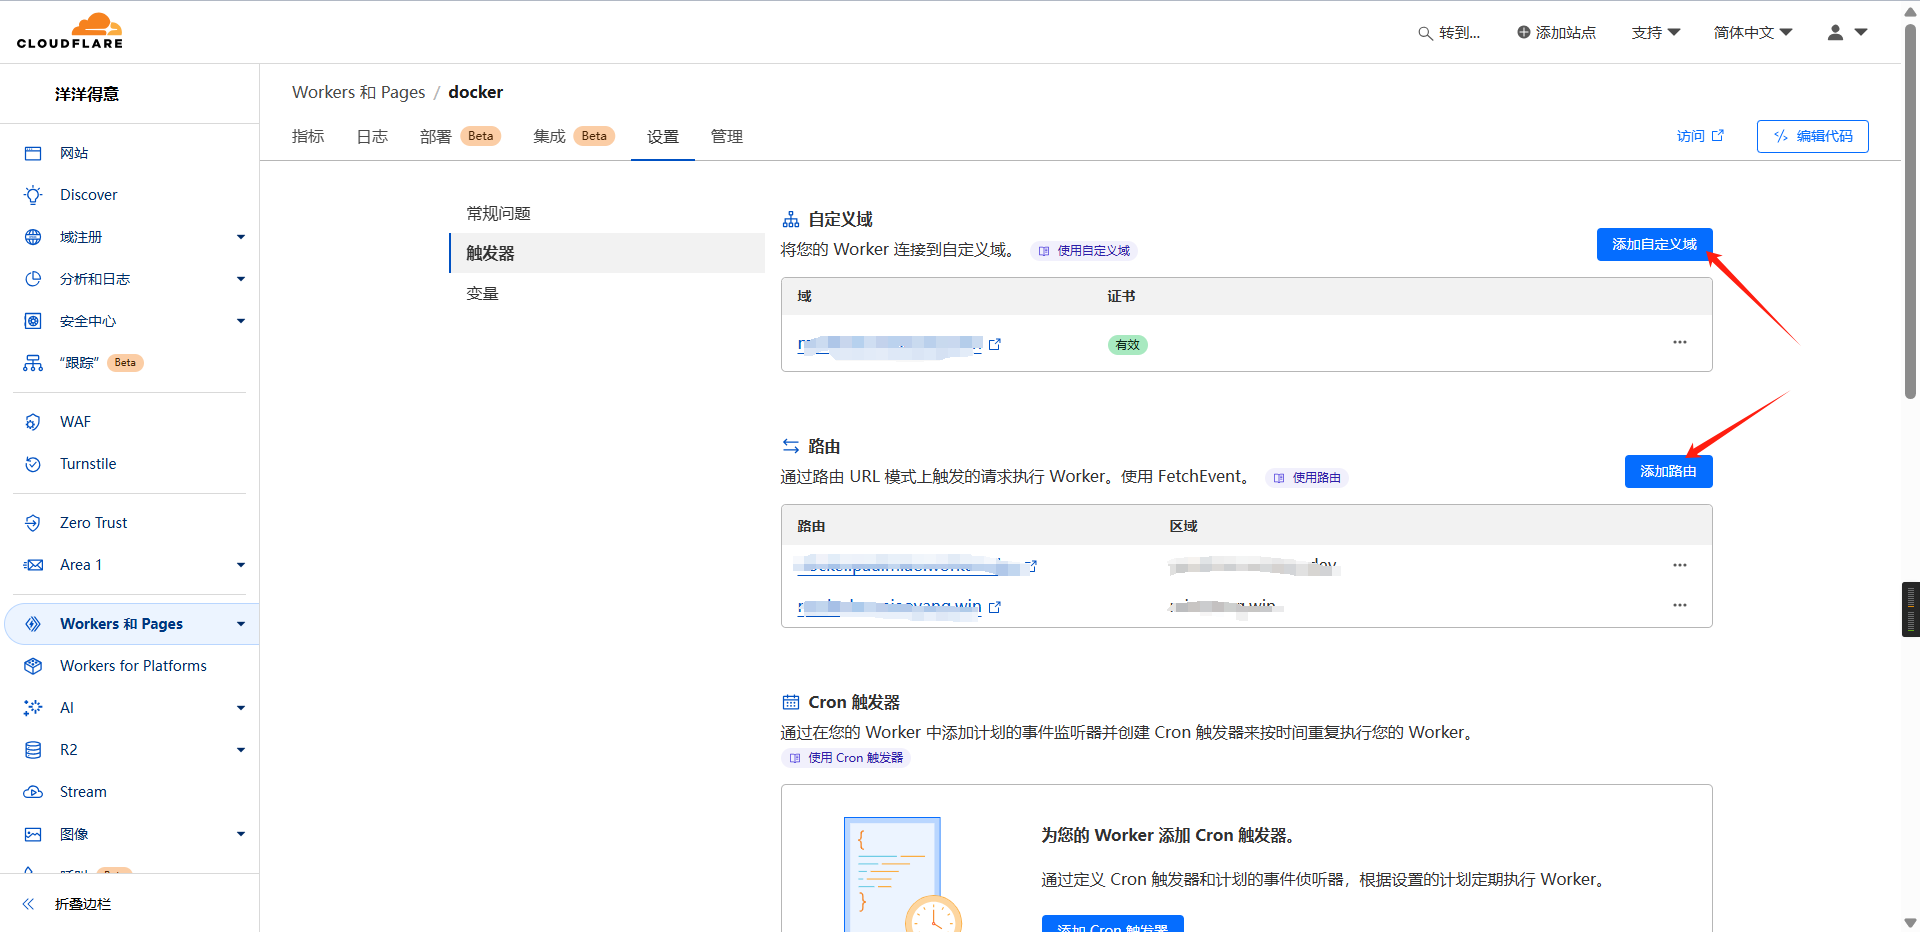
Task: Expand the R2 submenu arrow
Action: [x=241, y=750]
